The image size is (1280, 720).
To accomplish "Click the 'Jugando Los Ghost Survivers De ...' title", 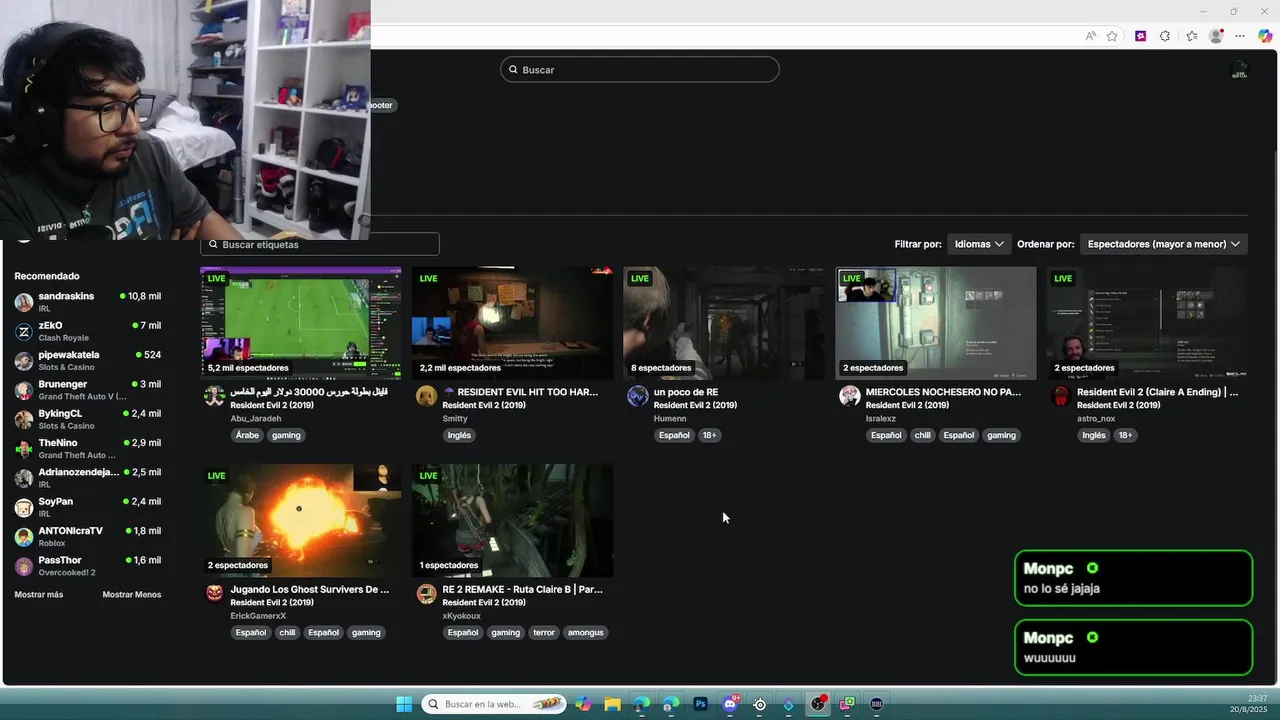I will coord(310,589).
